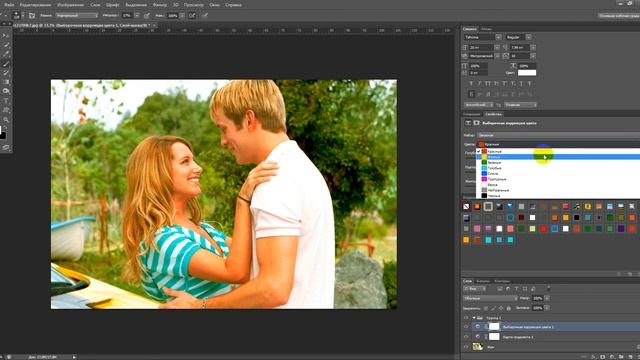Toggle pressure for opacity icon

coord(147,16)
